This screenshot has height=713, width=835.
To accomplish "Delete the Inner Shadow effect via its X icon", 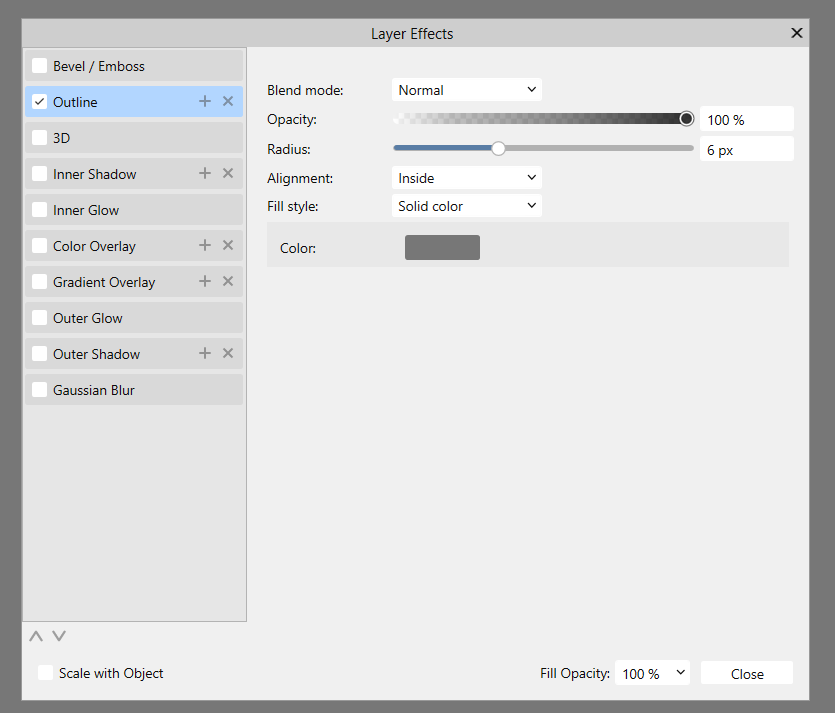I will [227, 173].
